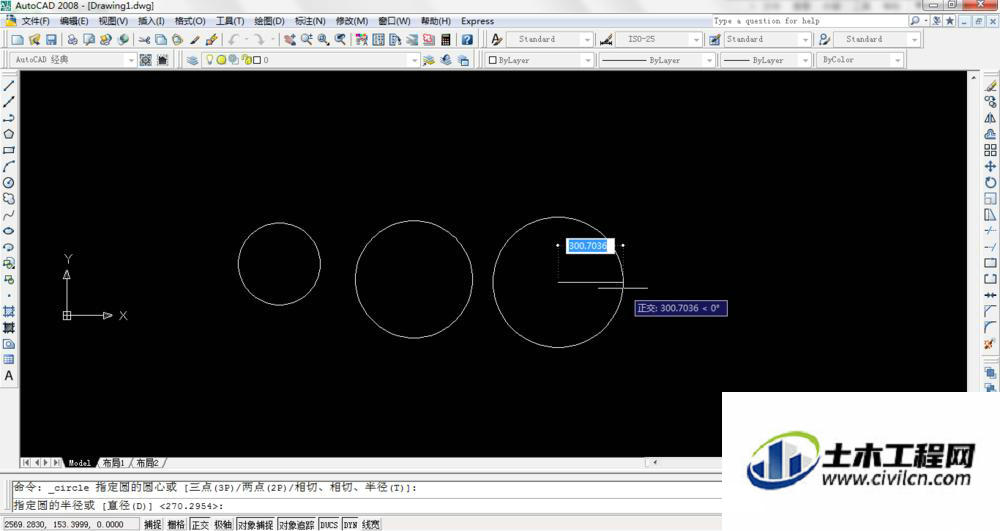Click the 'Type a question for help' field

(809, 21)
